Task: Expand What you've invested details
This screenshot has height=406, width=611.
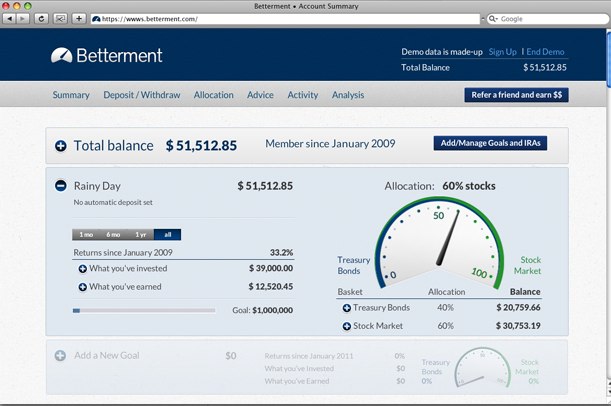Action: (82, 269)
